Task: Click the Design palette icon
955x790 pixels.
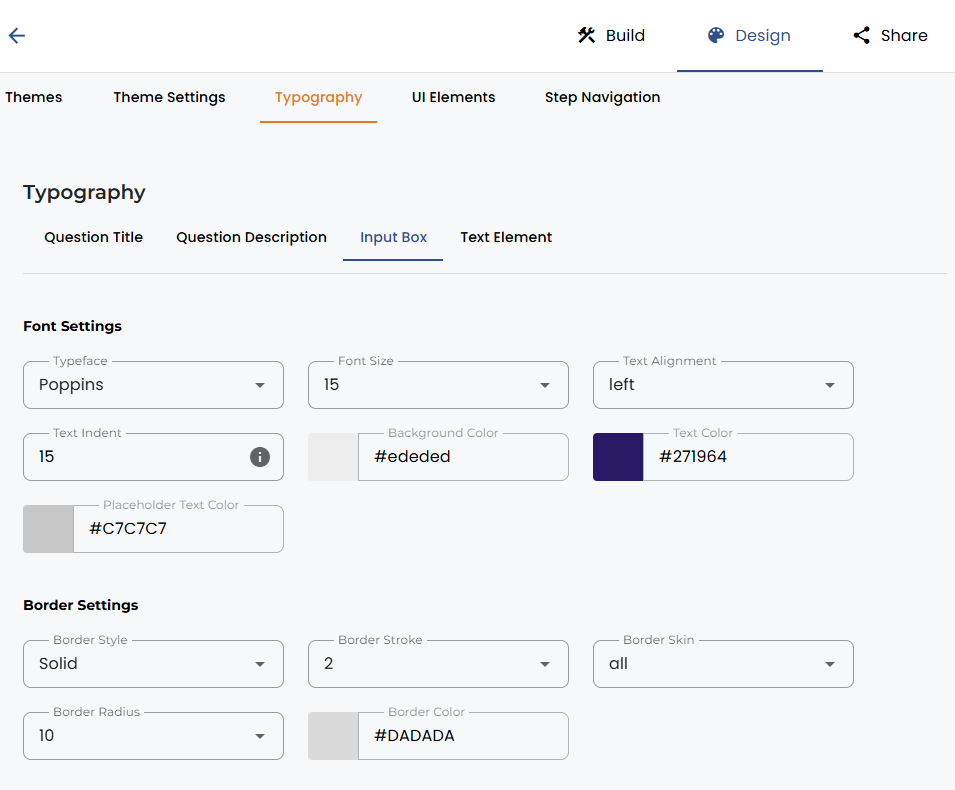Action: point(716,35)
